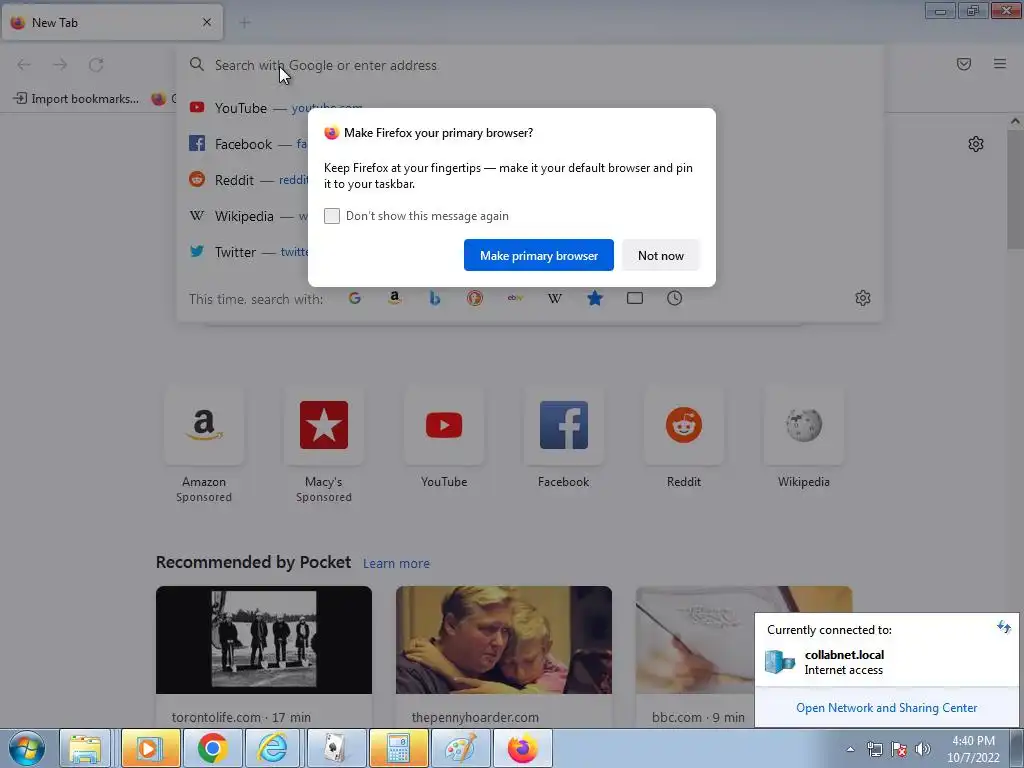The height and width of the screenshot is (768, 1024).
Task: Click the page vertical scrollbar thumb
Action: point(1015,189)
